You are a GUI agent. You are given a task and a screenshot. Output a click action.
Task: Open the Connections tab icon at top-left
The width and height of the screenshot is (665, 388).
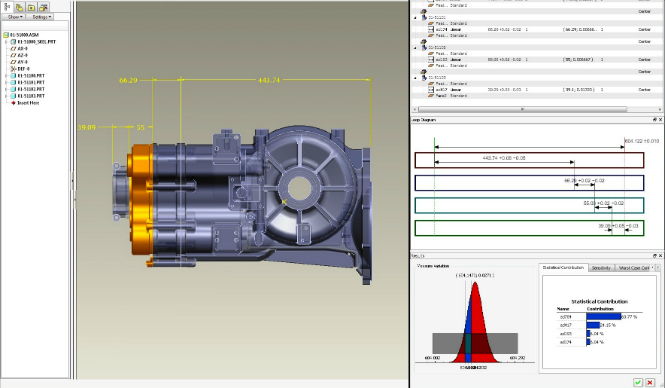click(43, 7)
